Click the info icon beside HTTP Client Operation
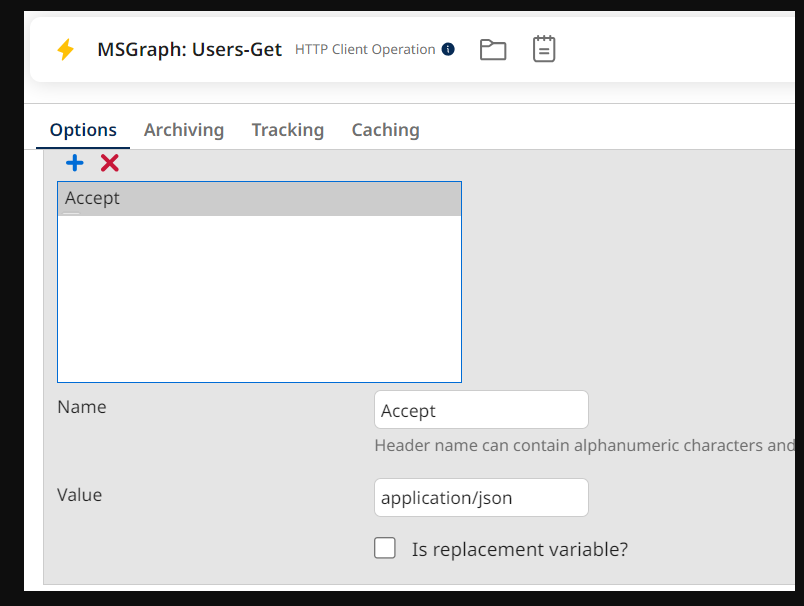This screenshot has height=606, width=804. (x=448, y=49)
